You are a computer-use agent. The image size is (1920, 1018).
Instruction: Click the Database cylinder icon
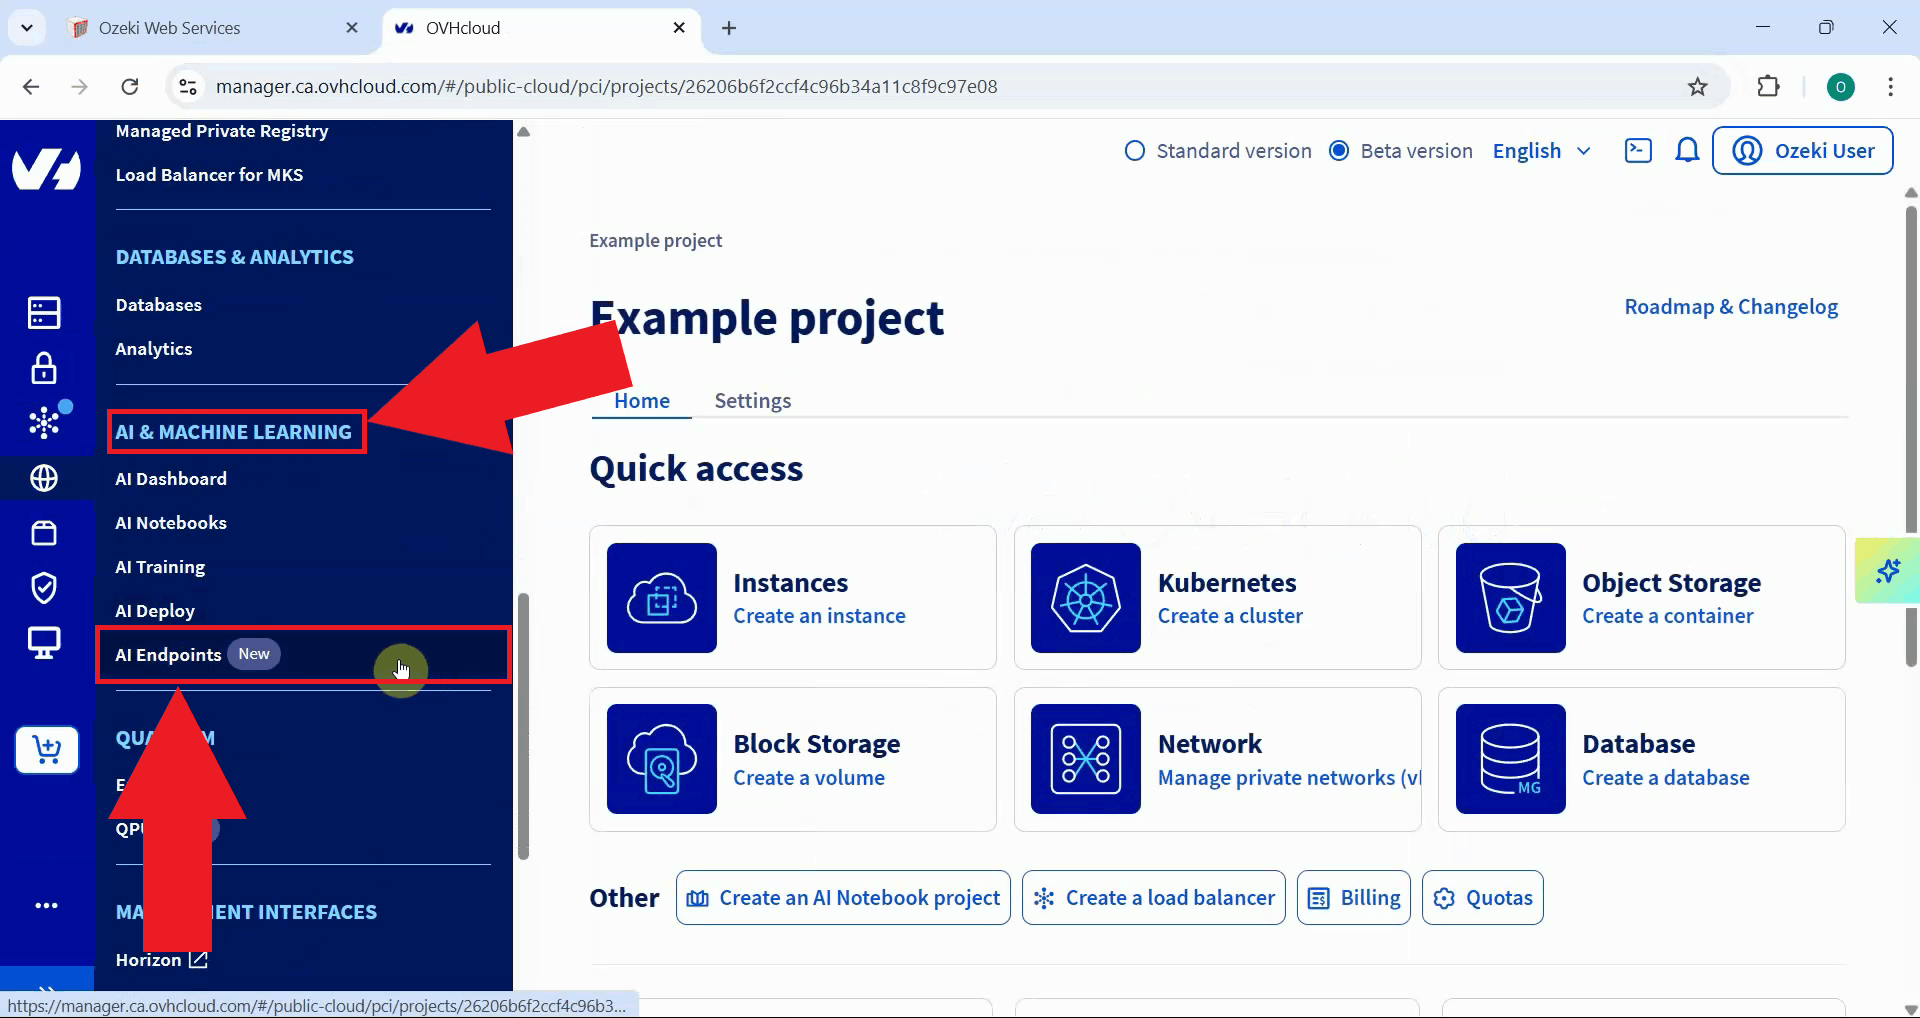(x=1510, y=759)
